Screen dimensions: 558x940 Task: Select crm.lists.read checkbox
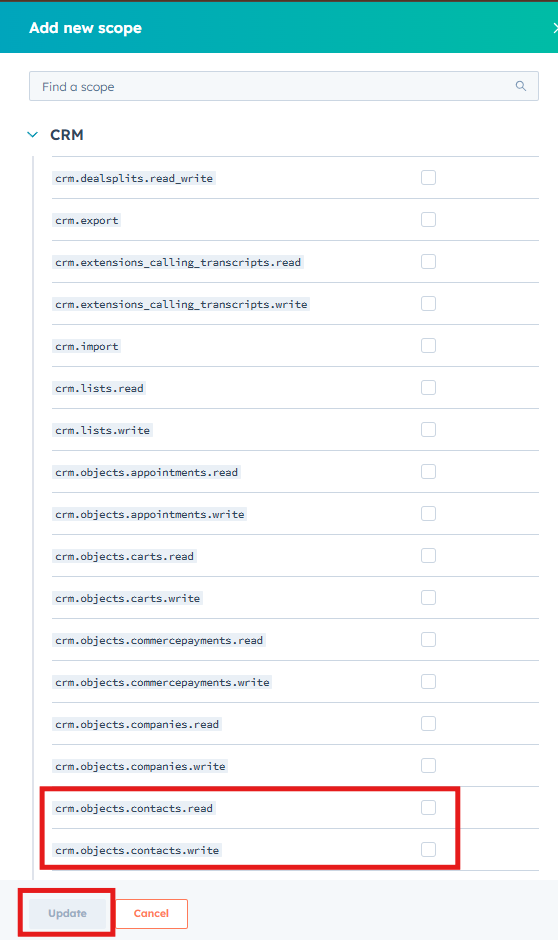tap(429, 388)
